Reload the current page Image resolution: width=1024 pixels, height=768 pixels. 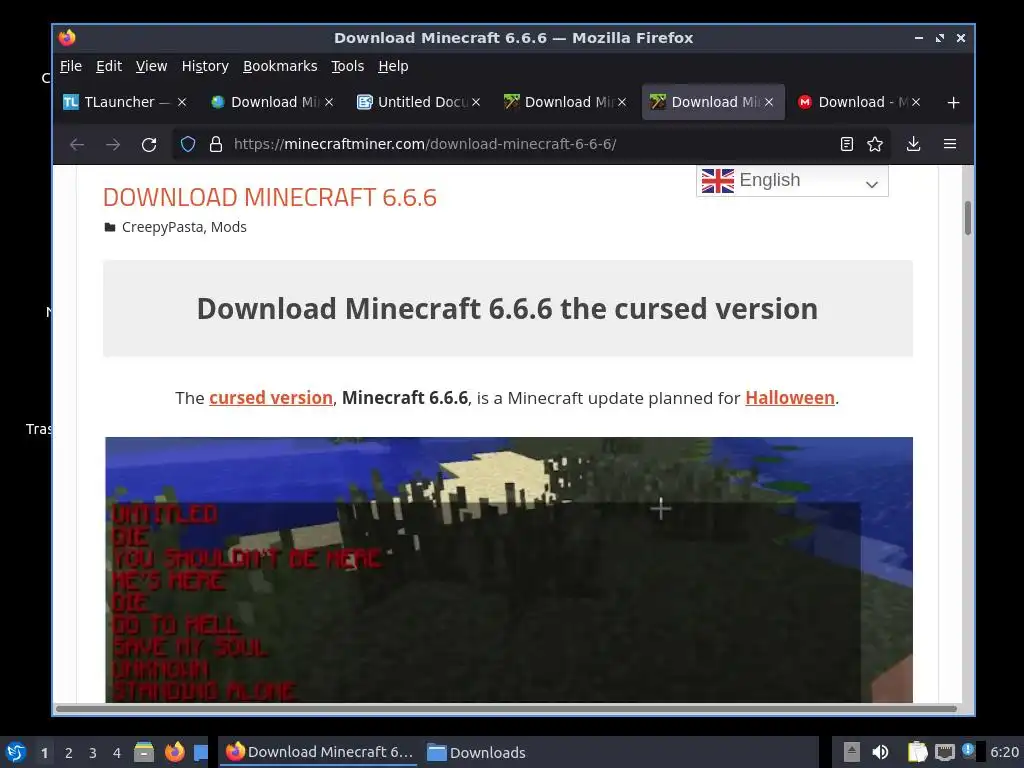(149, 144)
